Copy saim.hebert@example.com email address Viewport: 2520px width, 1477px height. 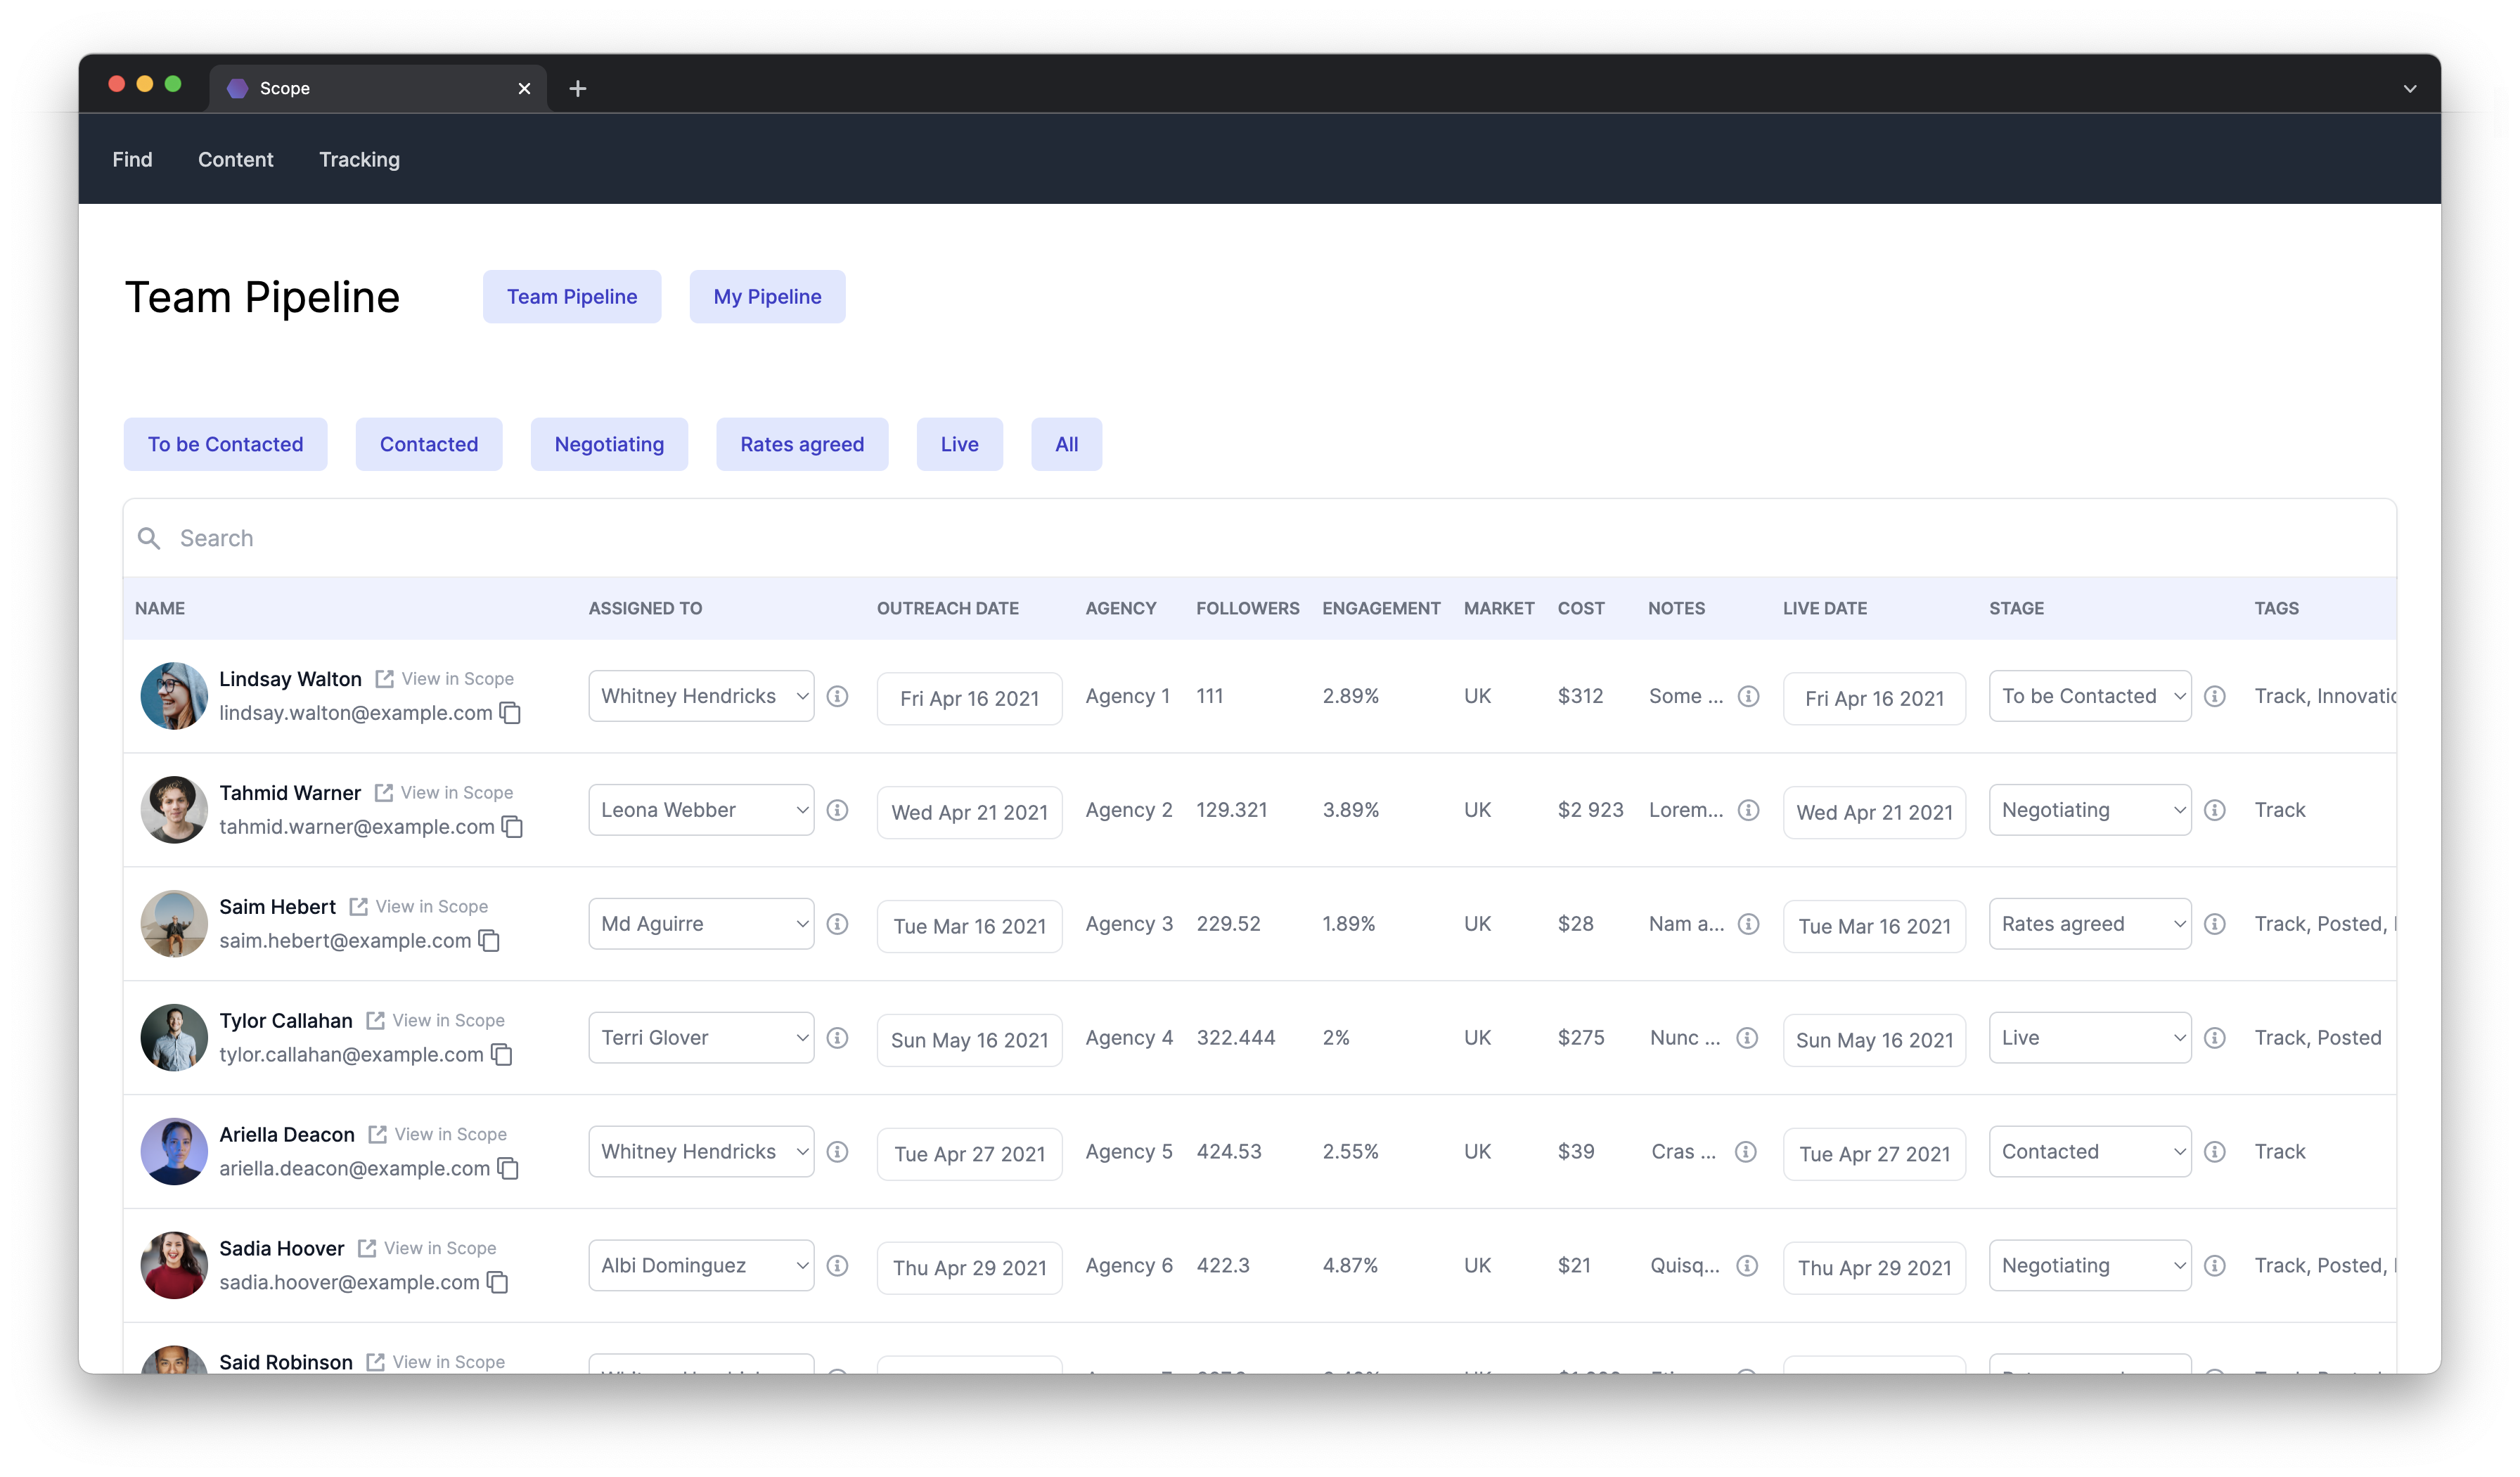pos(489,941)
